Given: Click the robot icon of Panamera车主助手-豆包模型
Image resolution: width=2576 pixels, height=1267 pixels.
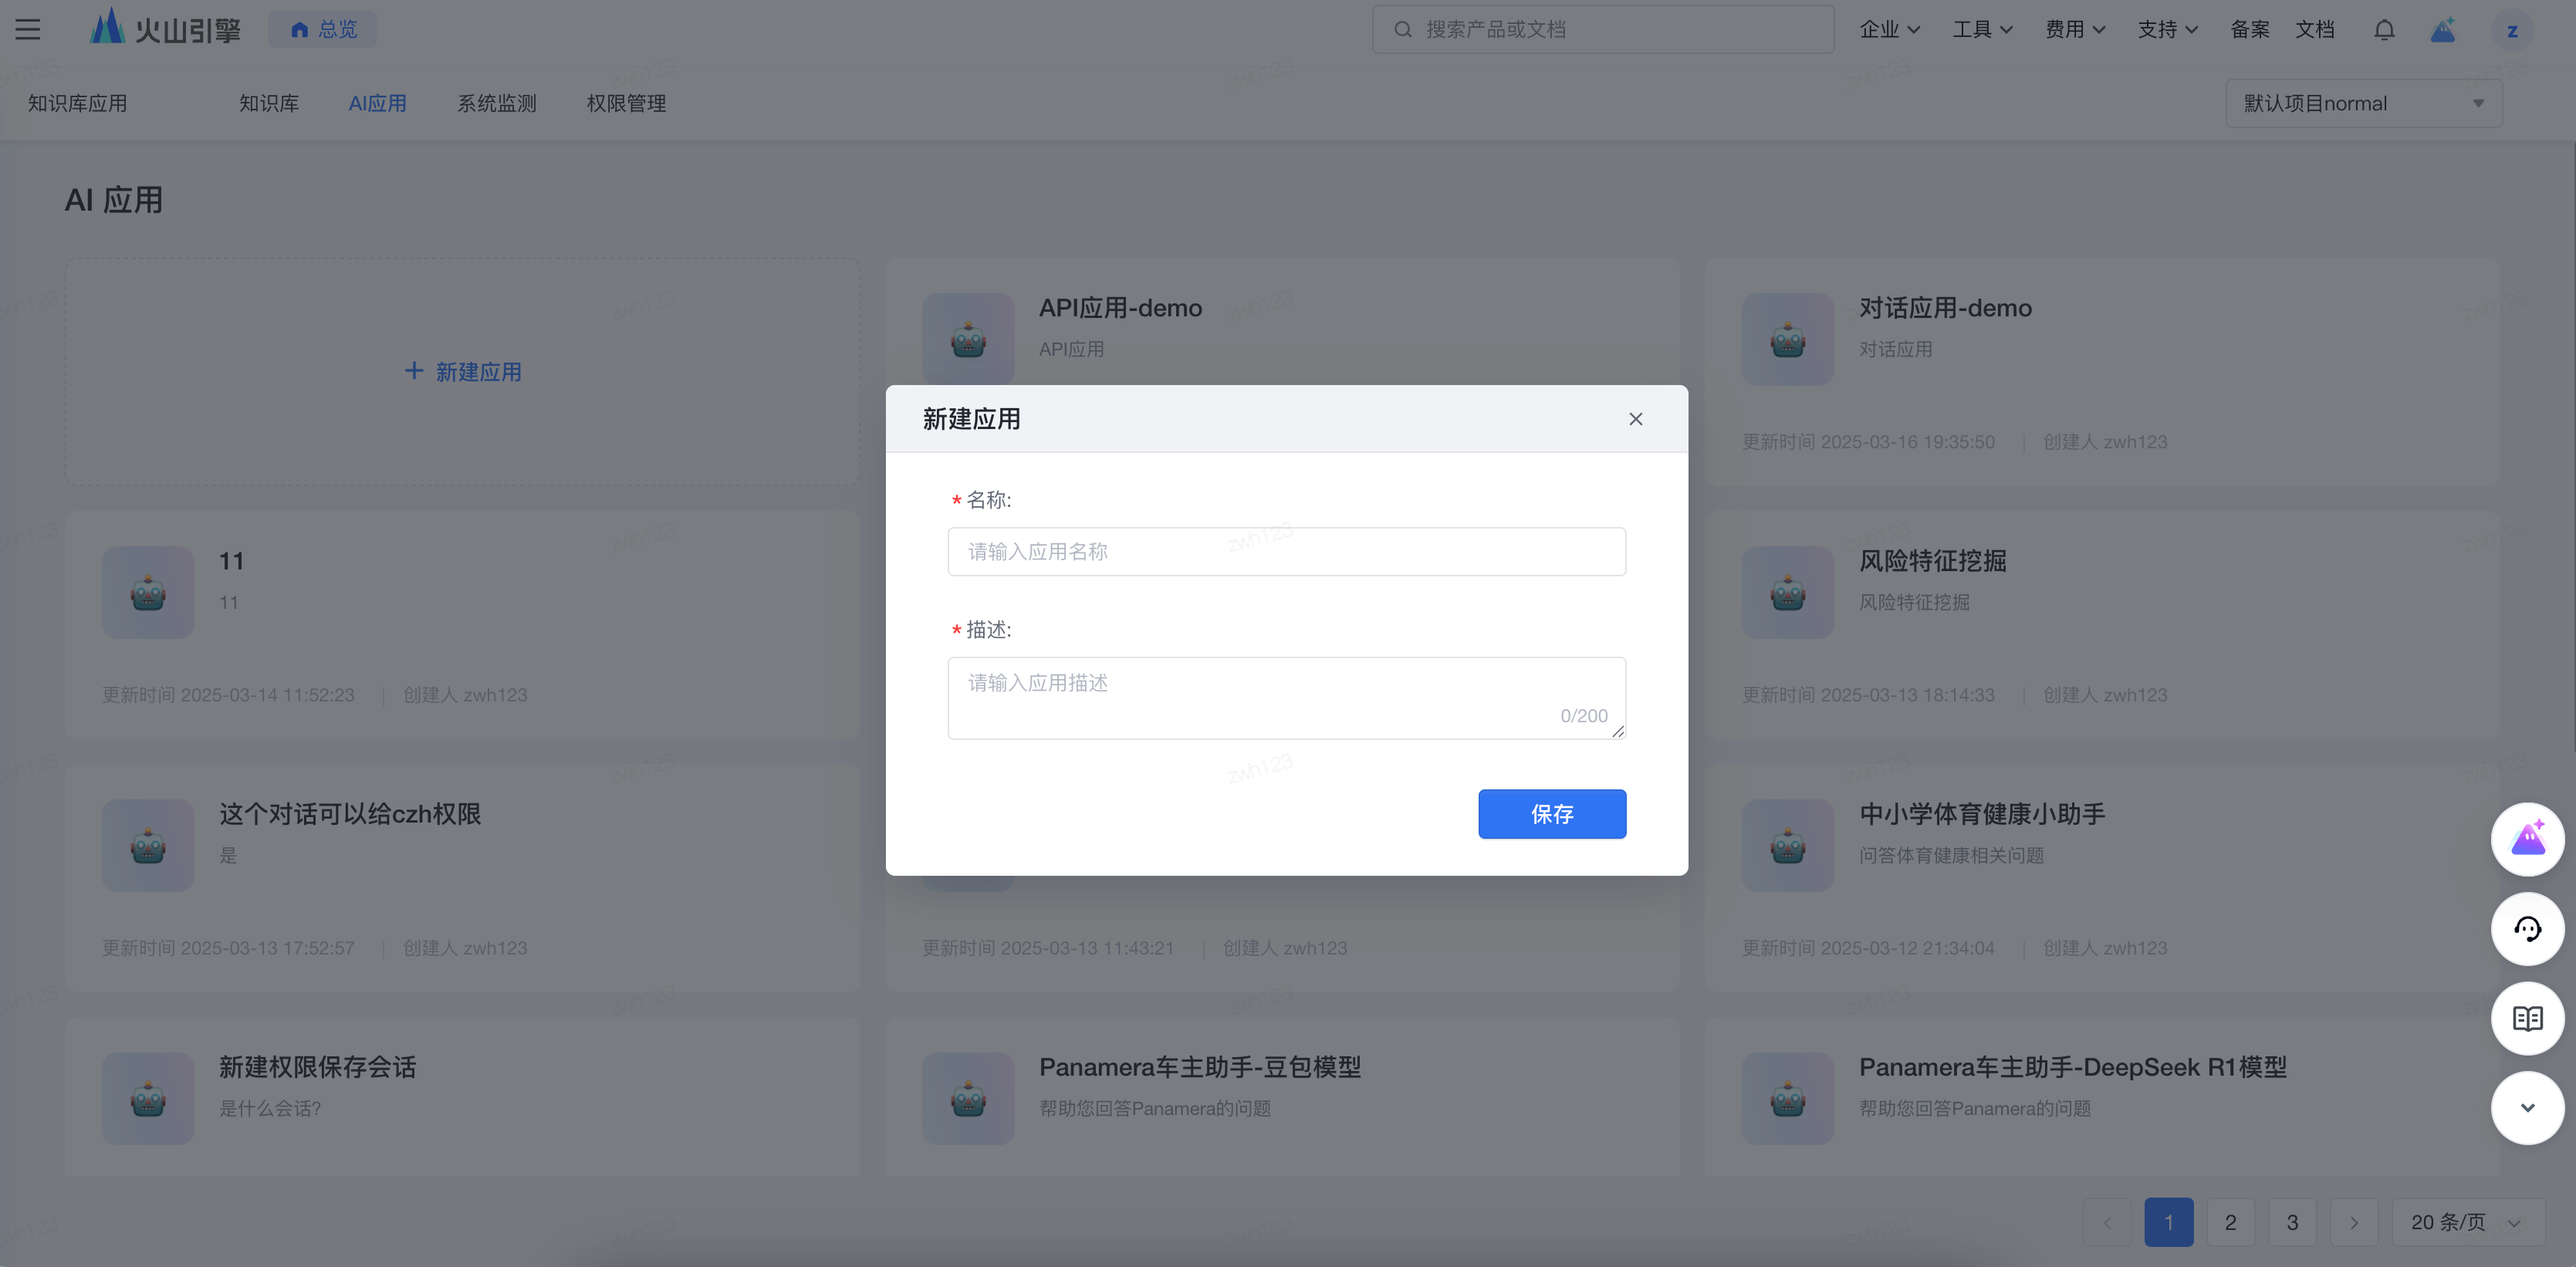Looking at the screenshot, I should click(x=968, y=1099).
